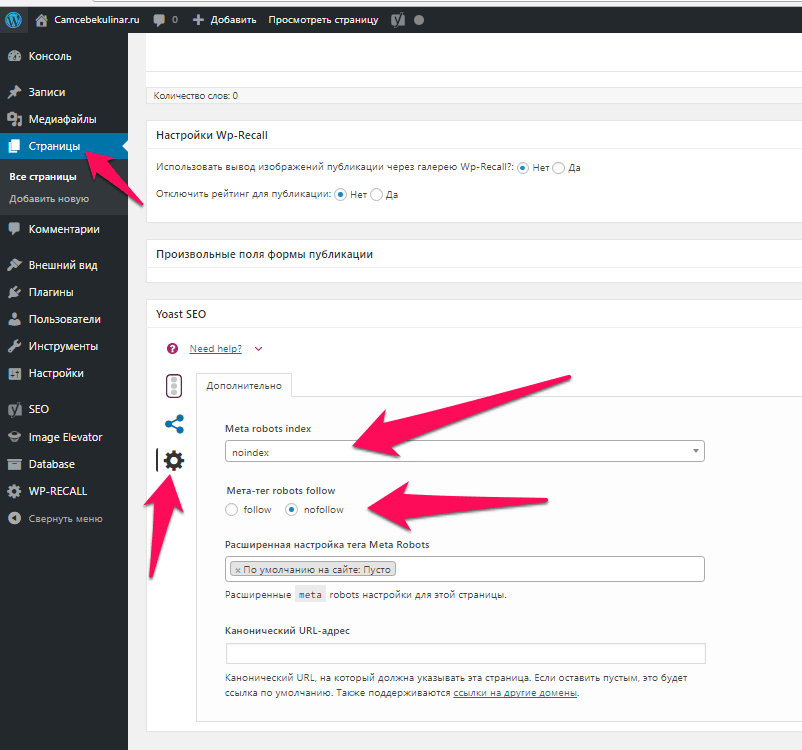Click the Канонический URL-адрес input field

click(465, 654)
